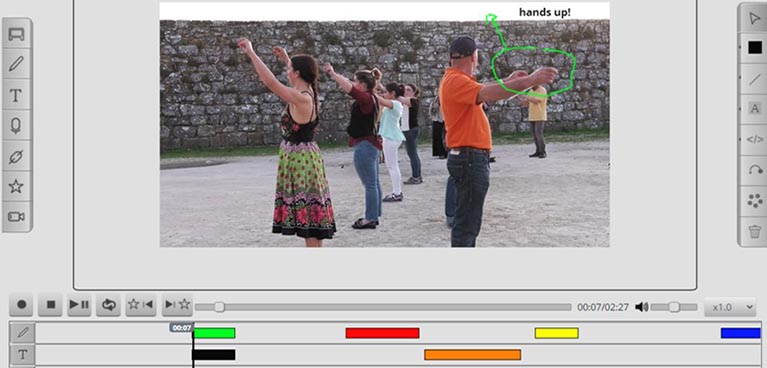Image resolution: width=767 pixels, height=368 pixels.
Task: Select the yellow drawing clip on timeline
Action: (557, 333)
